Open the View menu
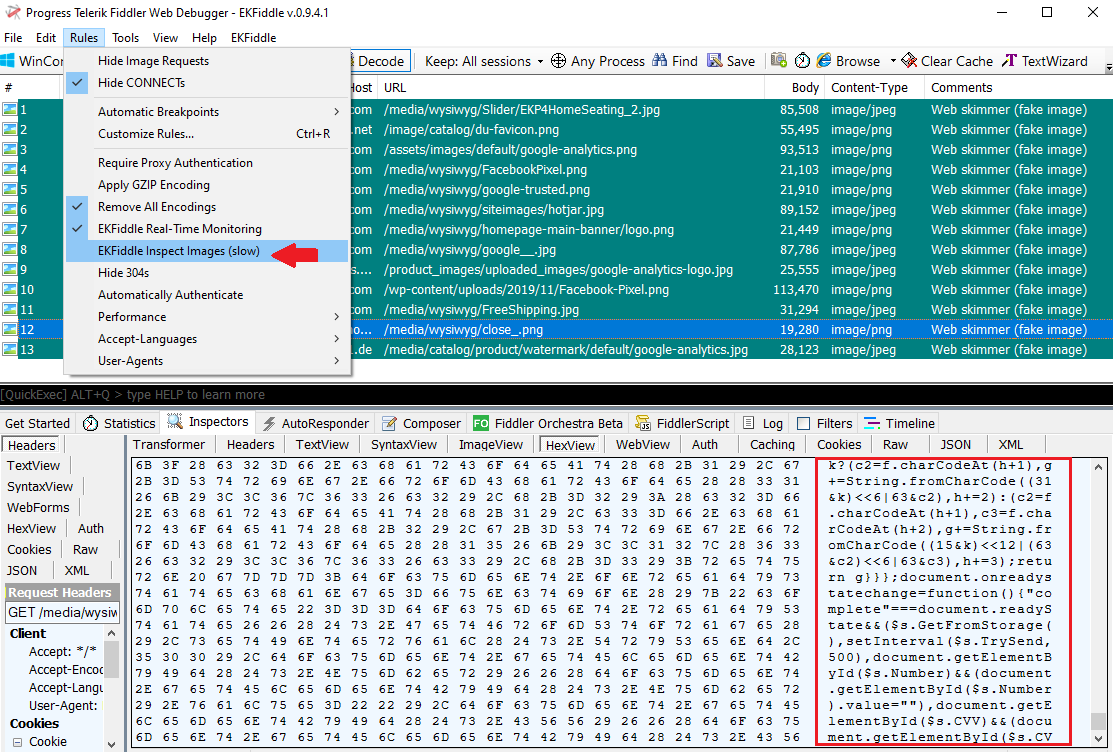1113x752 pixels. pyautogui.click(x=165, y=38)
